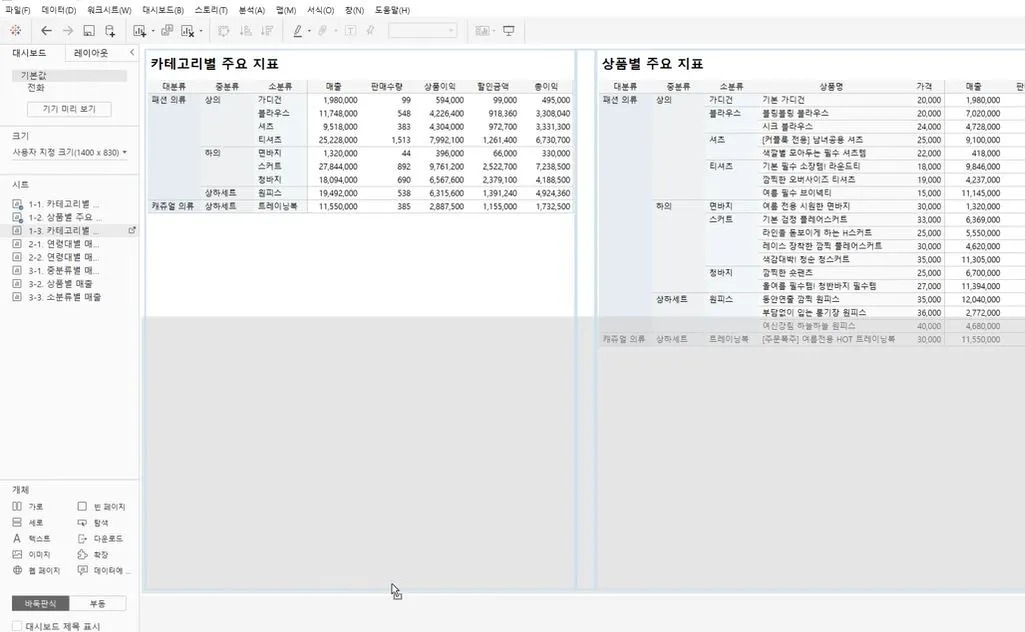Click the 카테고리별 주요 지표 title
1025x632 pixels.
coord(214,64)
